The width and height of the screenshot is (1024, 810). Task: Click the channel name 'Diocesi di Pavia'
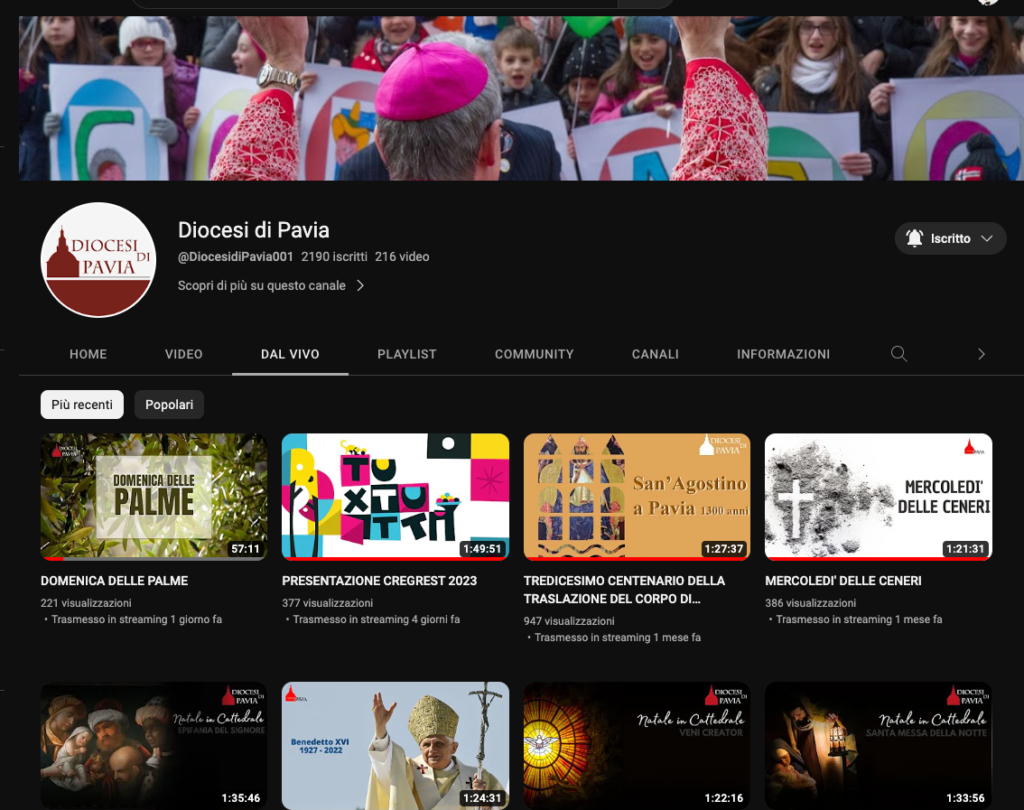click(253, 230)
